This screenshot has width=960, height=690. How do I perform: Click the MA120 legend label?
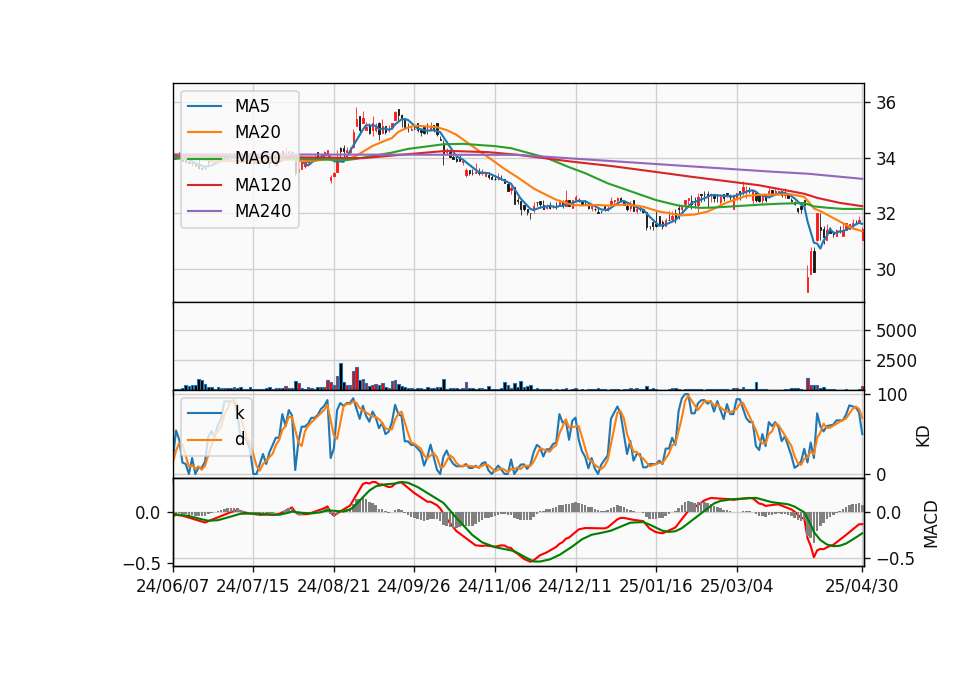(263, 185)
